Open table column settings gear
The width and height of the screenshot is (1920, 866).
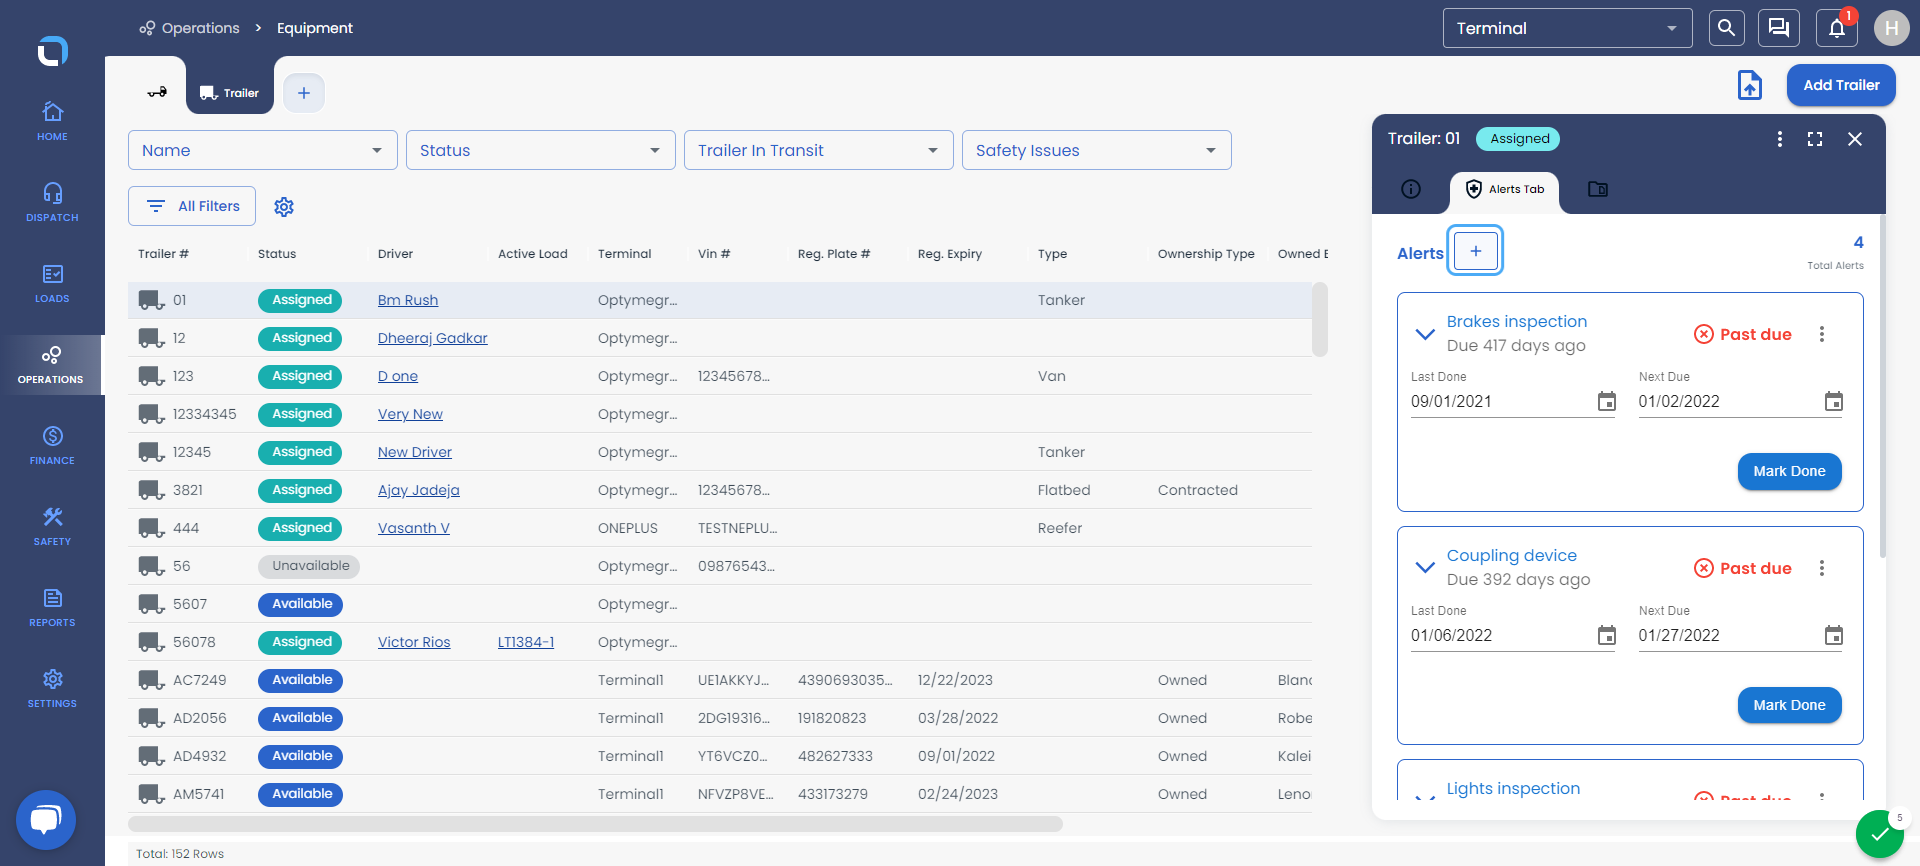(x=284, y=207)
